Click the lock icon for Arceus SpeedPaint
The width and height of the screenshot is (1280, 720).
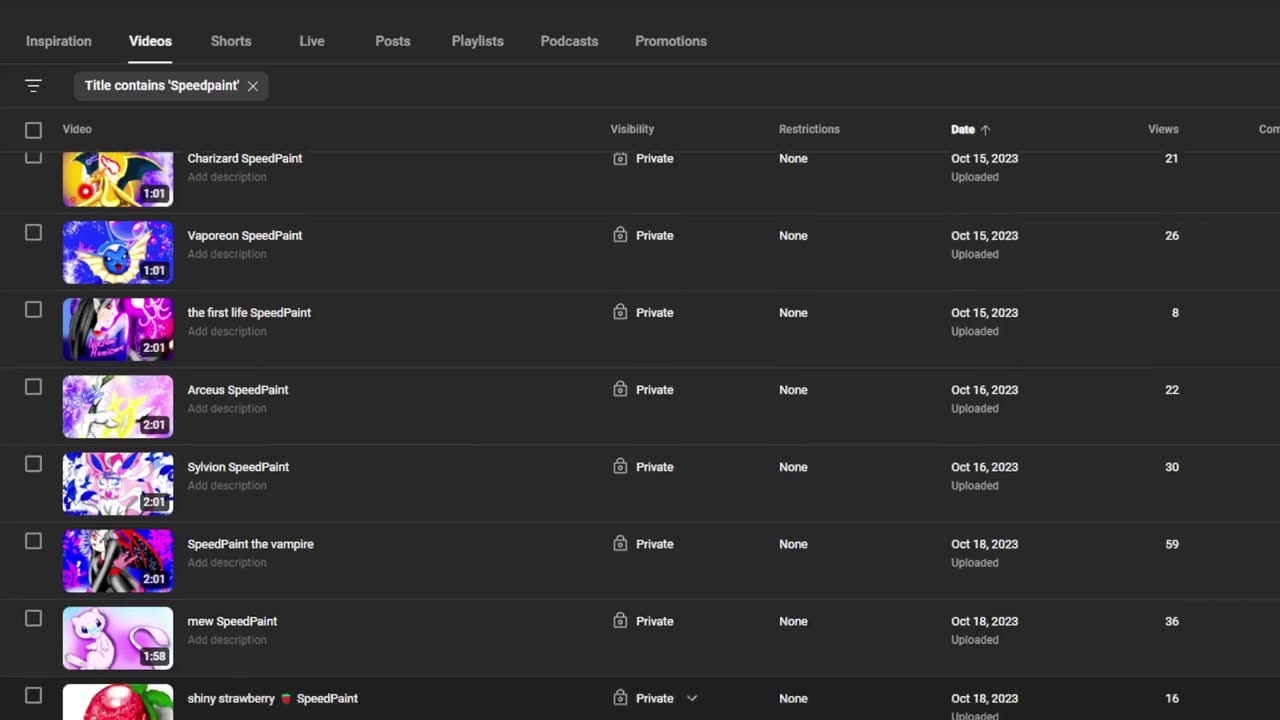[x=620, y=389]
